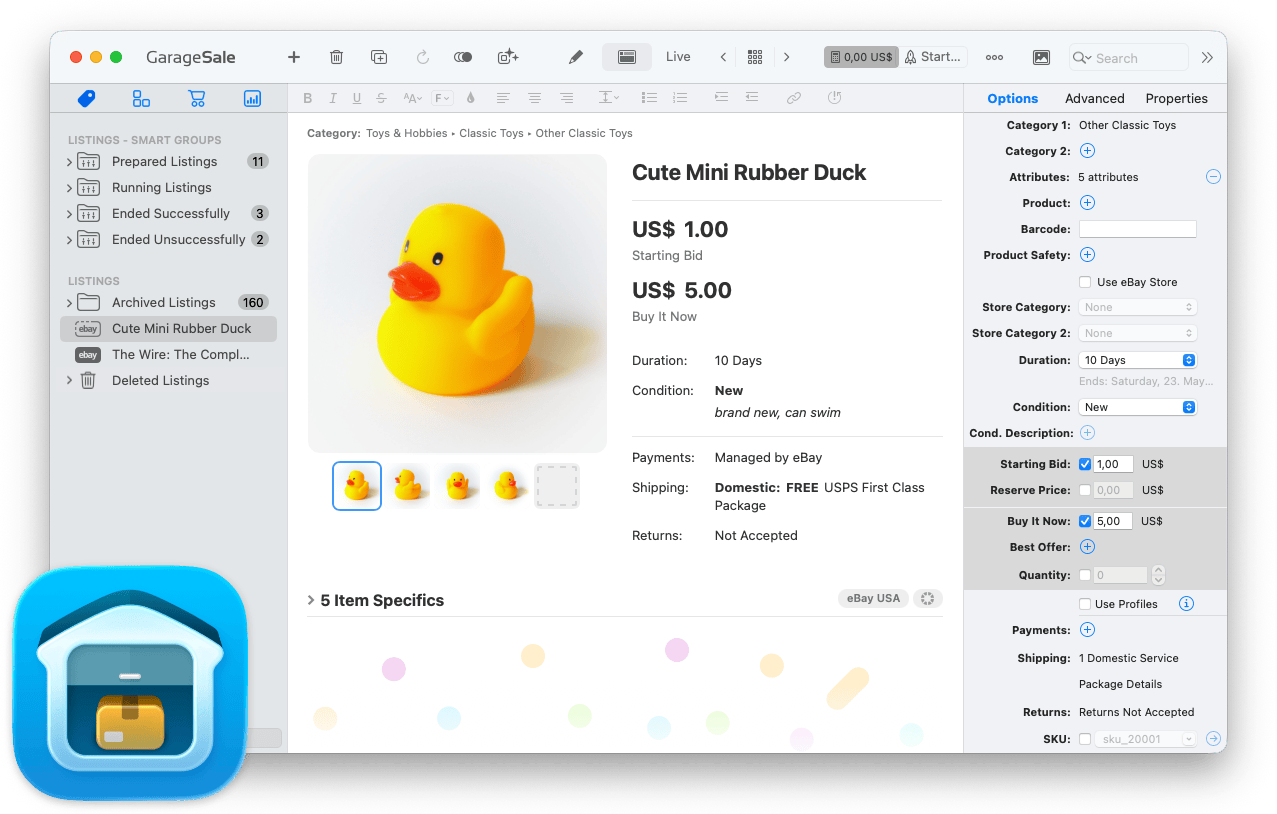Remove attributes with minus button
1277x814 pixels.
pyautogui.click(x=1213, y=177)
